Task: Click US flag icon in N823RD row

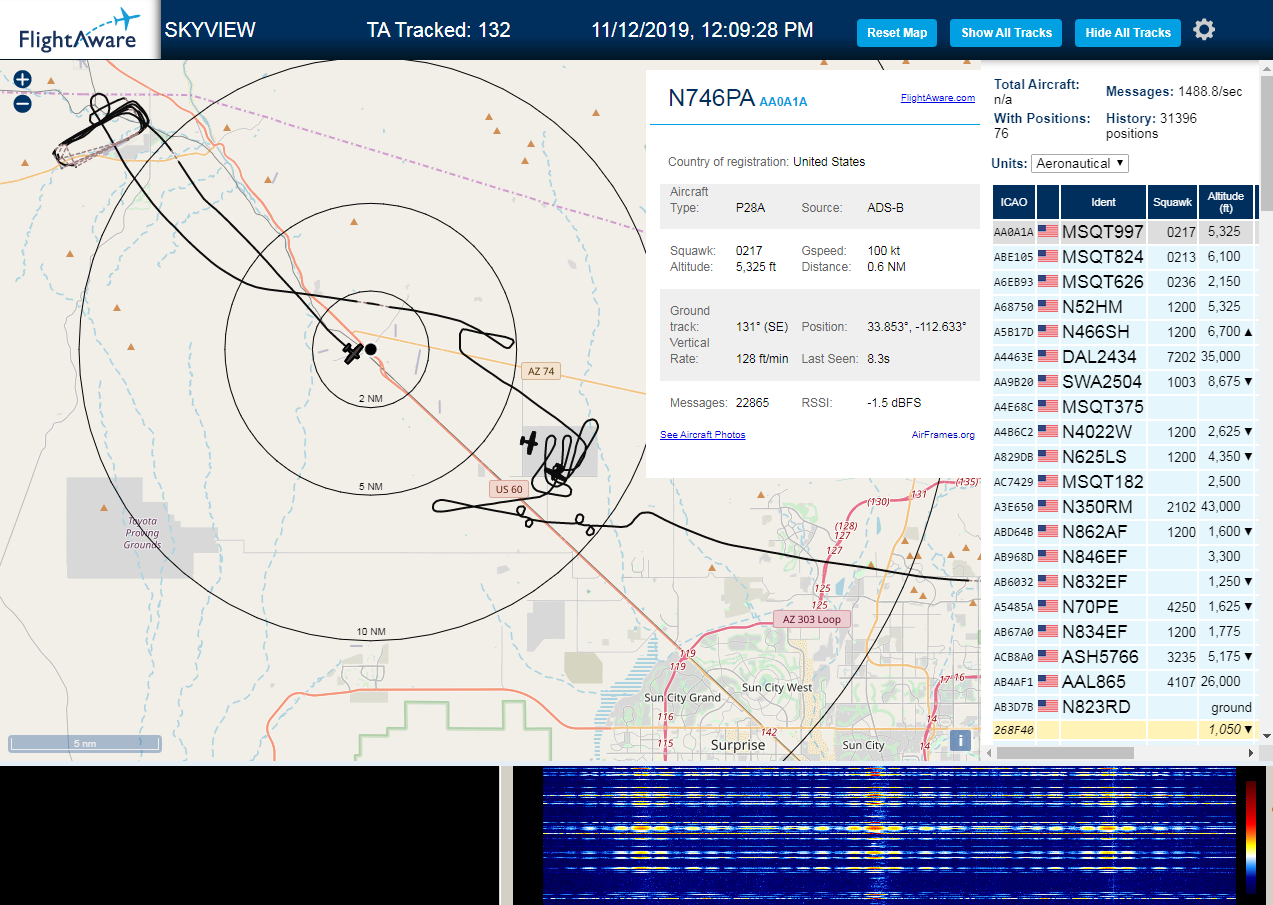Action: click(1048, 707)
